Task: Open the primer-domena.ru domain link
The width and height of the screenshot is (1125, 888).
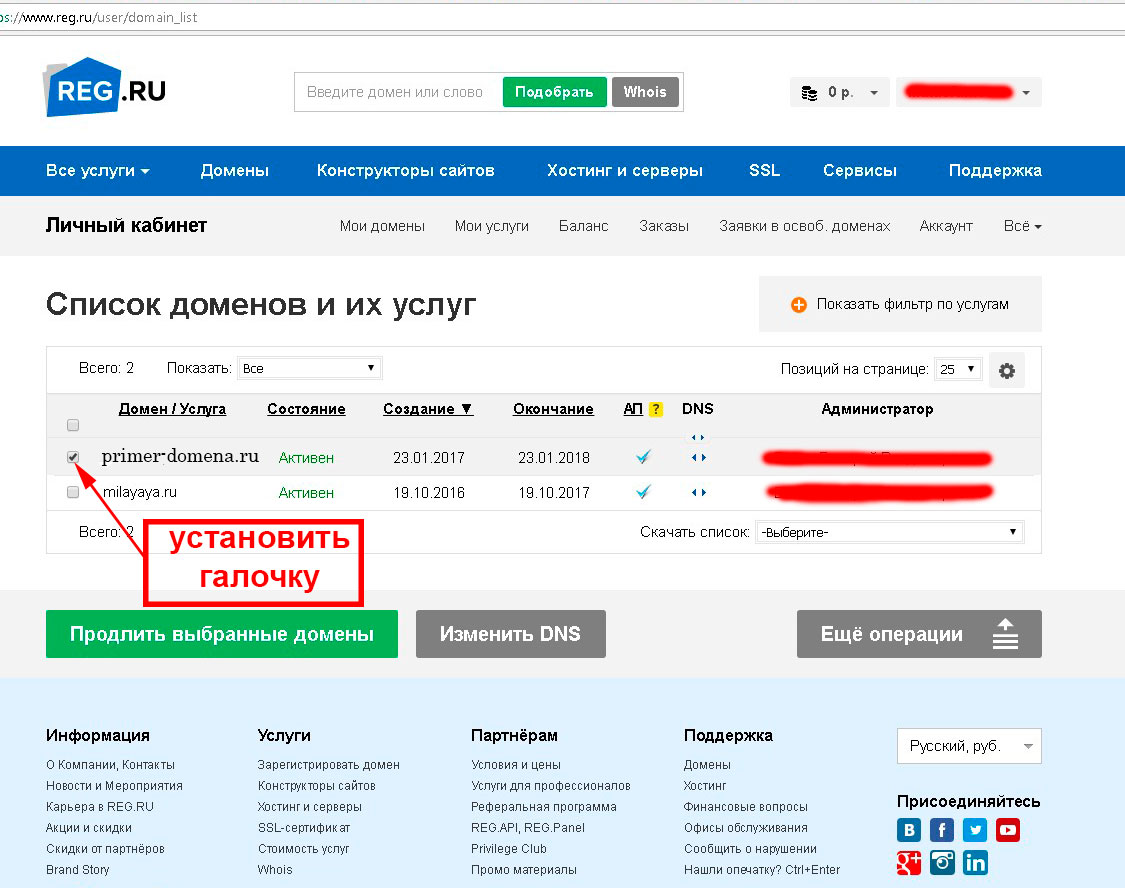Action: 180,456
